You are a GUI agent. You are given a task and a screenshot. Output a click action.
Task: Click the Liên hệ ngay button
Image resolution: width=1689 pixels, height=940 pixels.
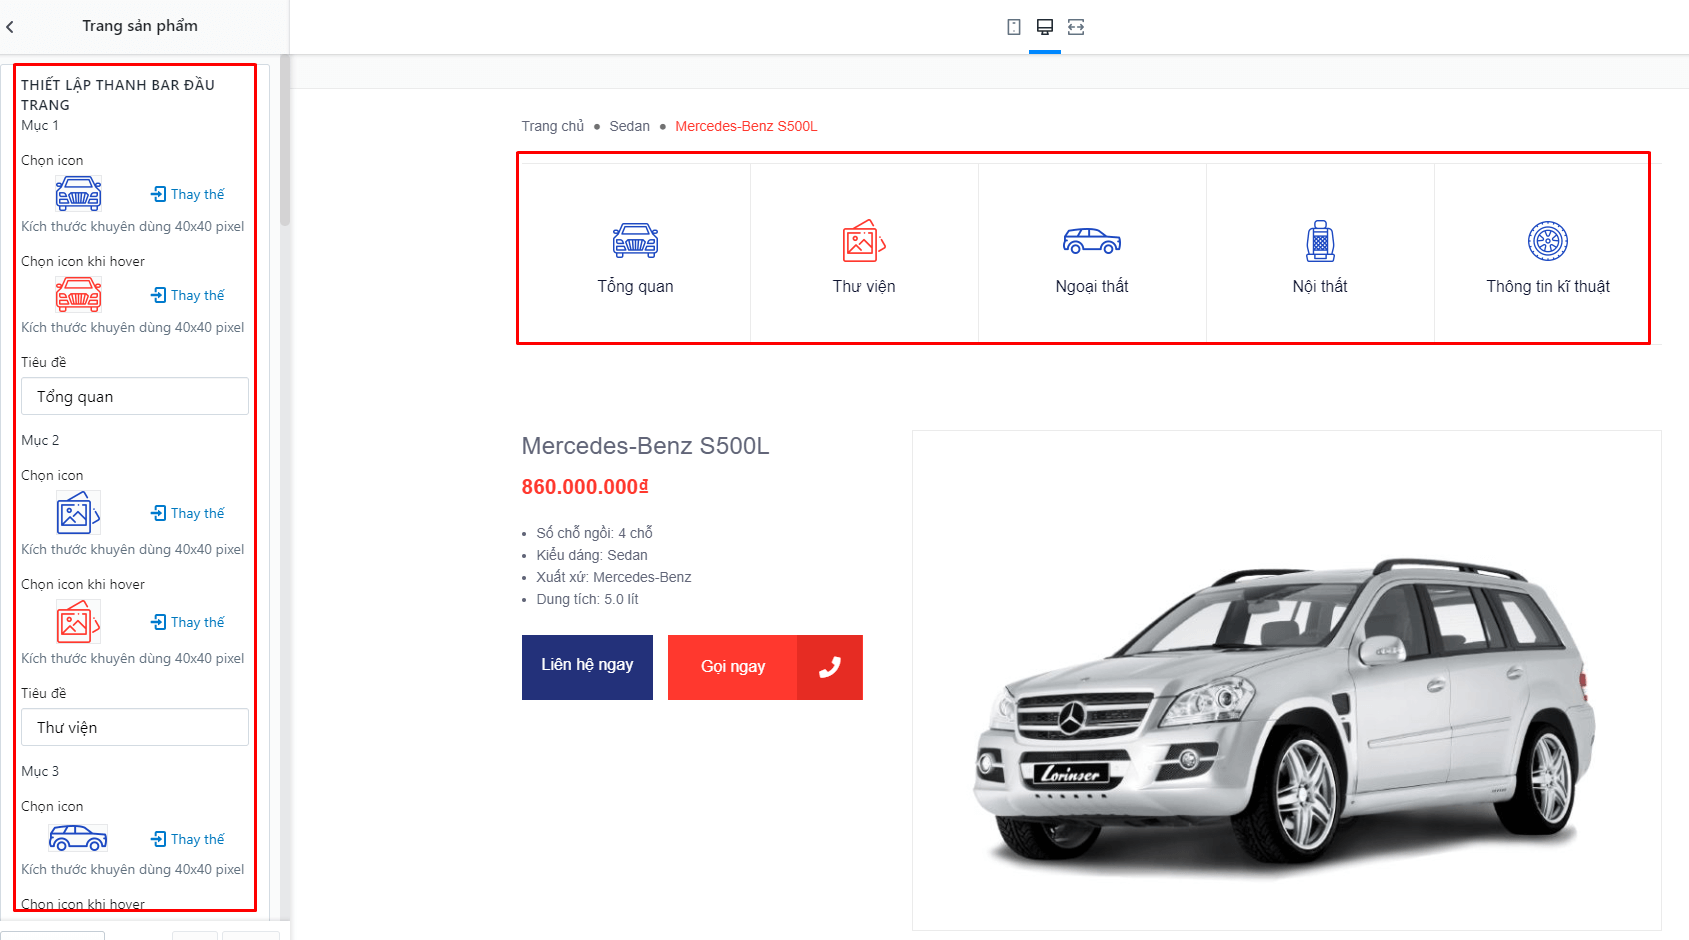[587, 667]
